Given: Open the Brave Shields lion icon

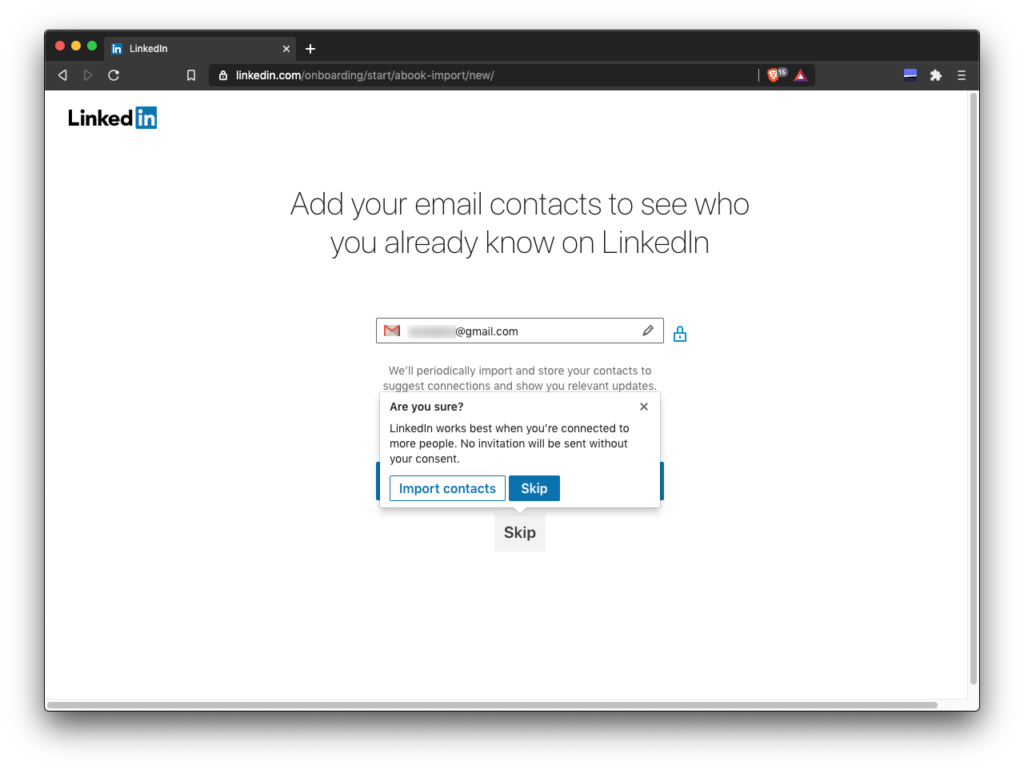Looking at the screenshot, I should click(x=774, y=75).
